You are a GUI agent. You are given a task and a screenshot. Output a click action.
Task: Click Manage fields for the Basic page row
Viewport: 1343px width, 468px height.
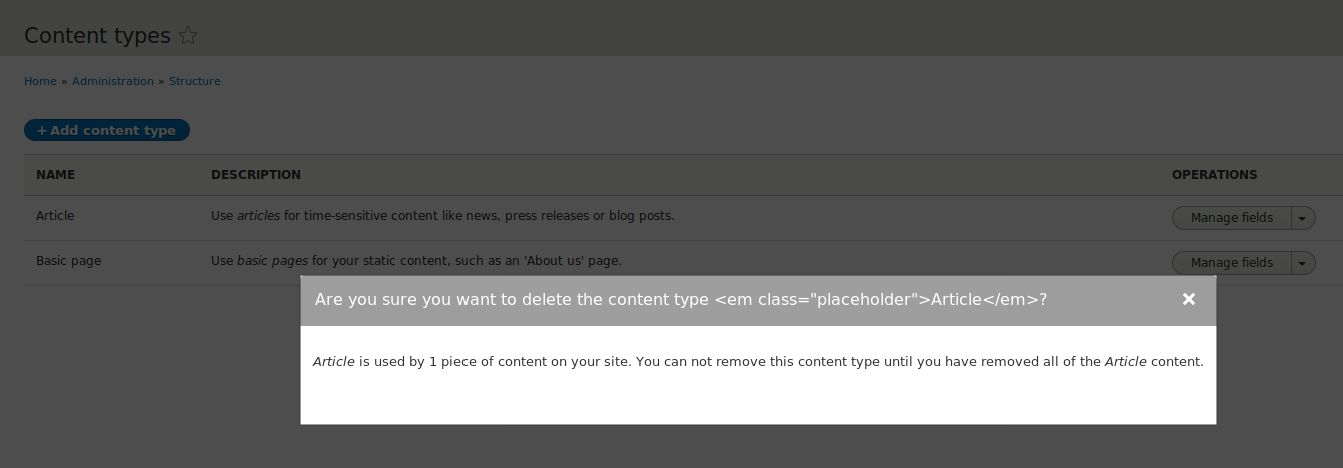tap(1232, 263)
